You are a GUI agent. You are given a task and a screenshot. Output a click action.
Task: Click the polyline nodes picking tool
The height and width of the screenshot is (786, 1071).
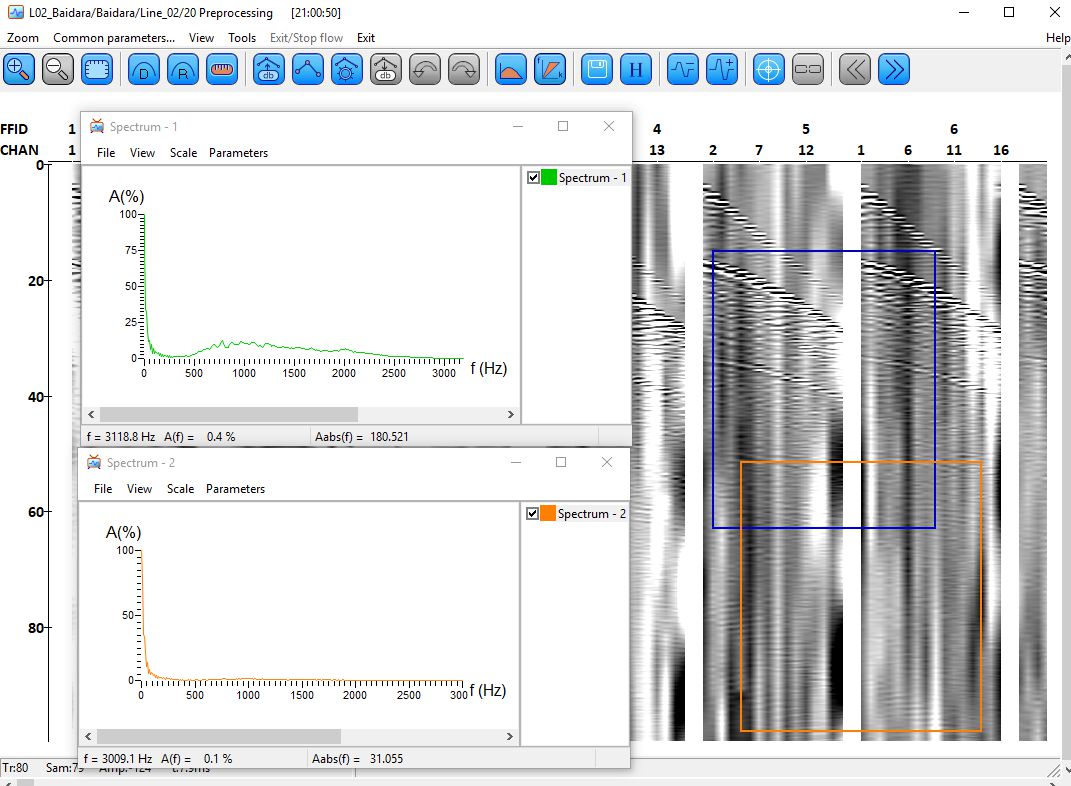click(x=308, y=69)
